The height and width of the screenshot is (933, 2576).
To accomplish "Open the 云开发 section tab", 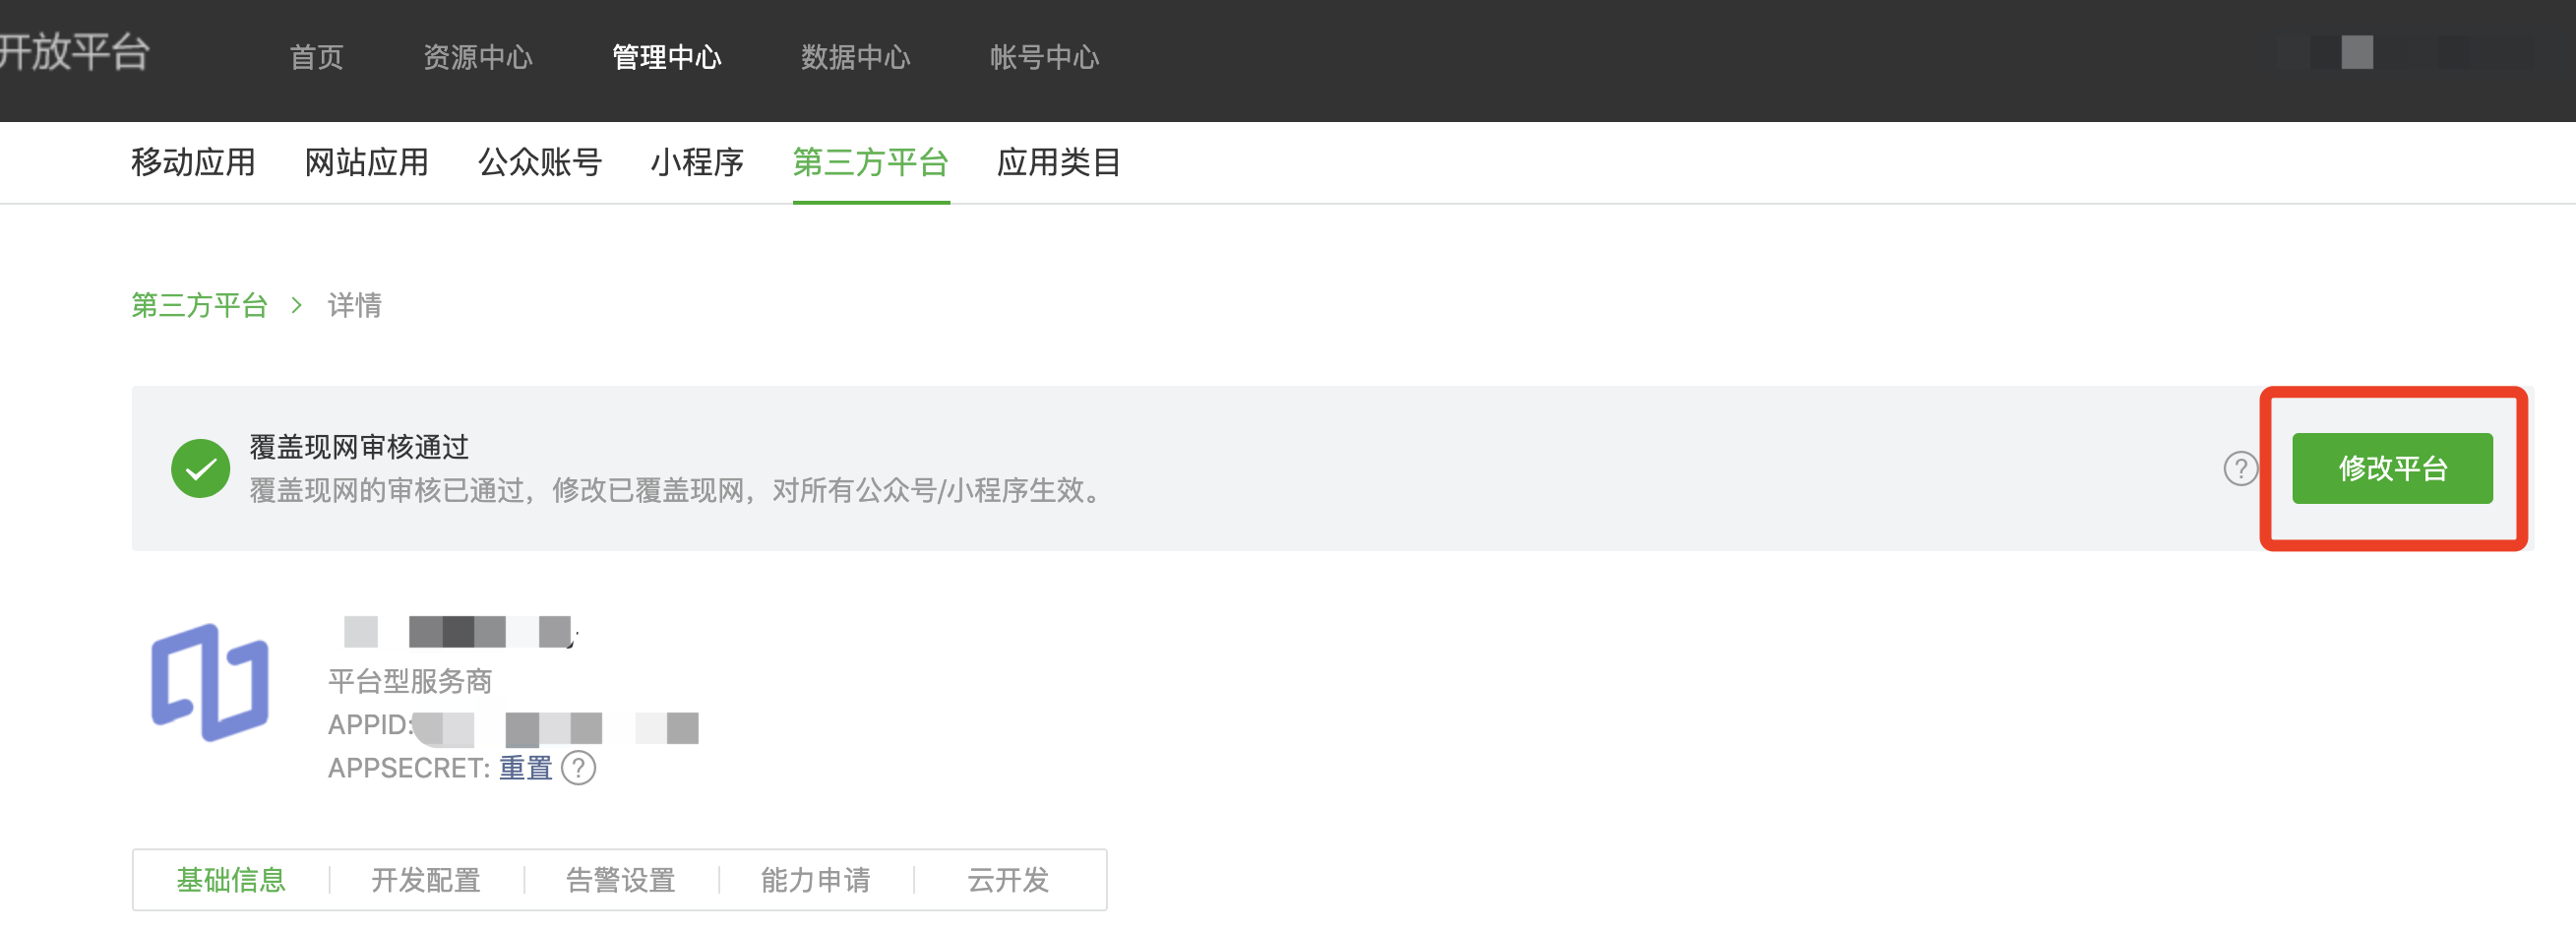I will 1008,880.
